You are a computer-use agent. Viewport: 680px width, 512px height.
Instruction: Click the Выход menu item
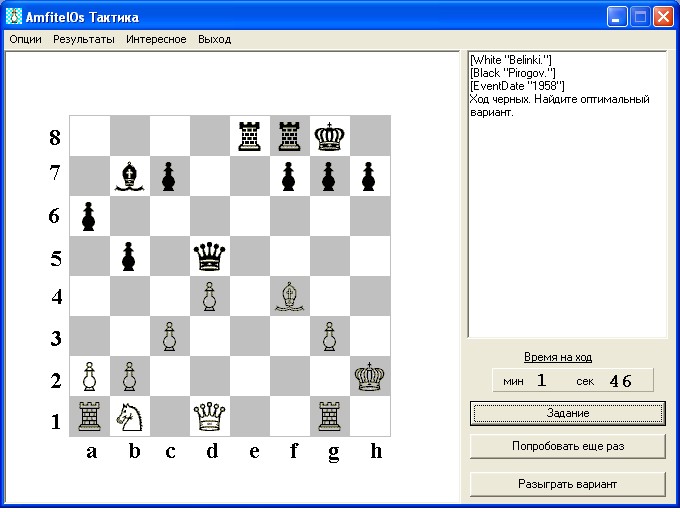coord(214,39)
